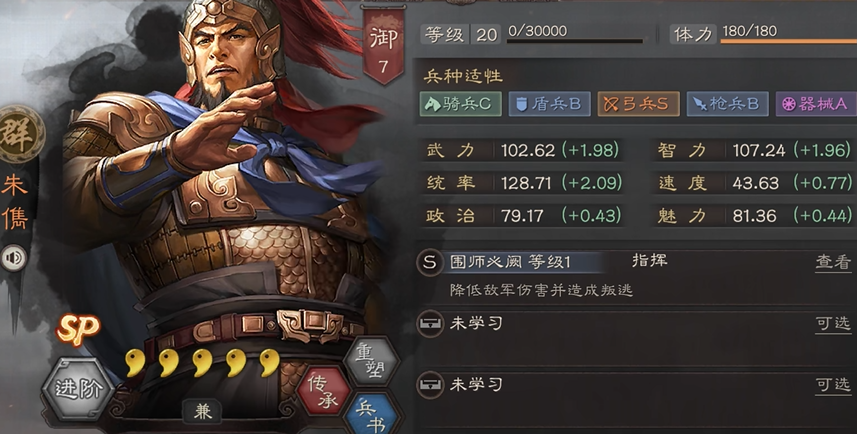This screenshot has width=857, height=434.
Task: Click the S-rank skill circle icon
Action: tap(430, 262)
